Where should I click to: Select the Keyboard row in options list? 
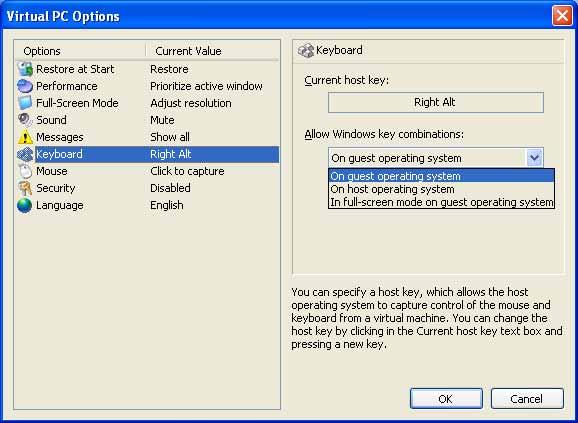[x=147, y=154]
